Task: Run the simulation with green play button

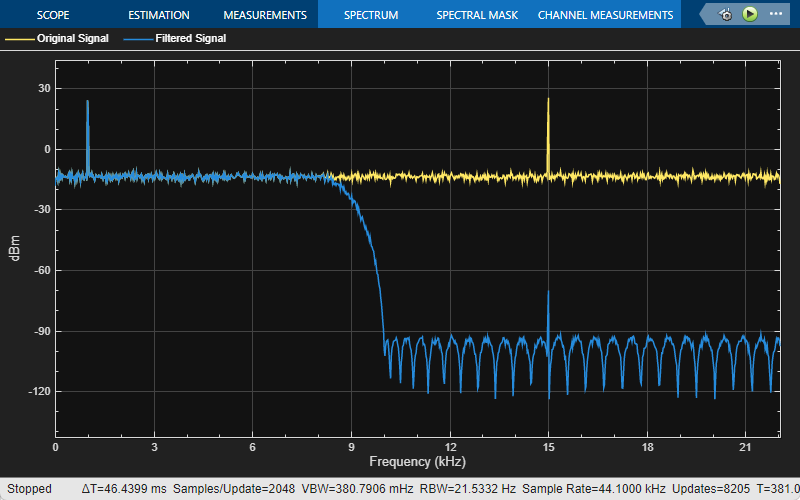Action: pyautogui.click(x=749, y=14)
